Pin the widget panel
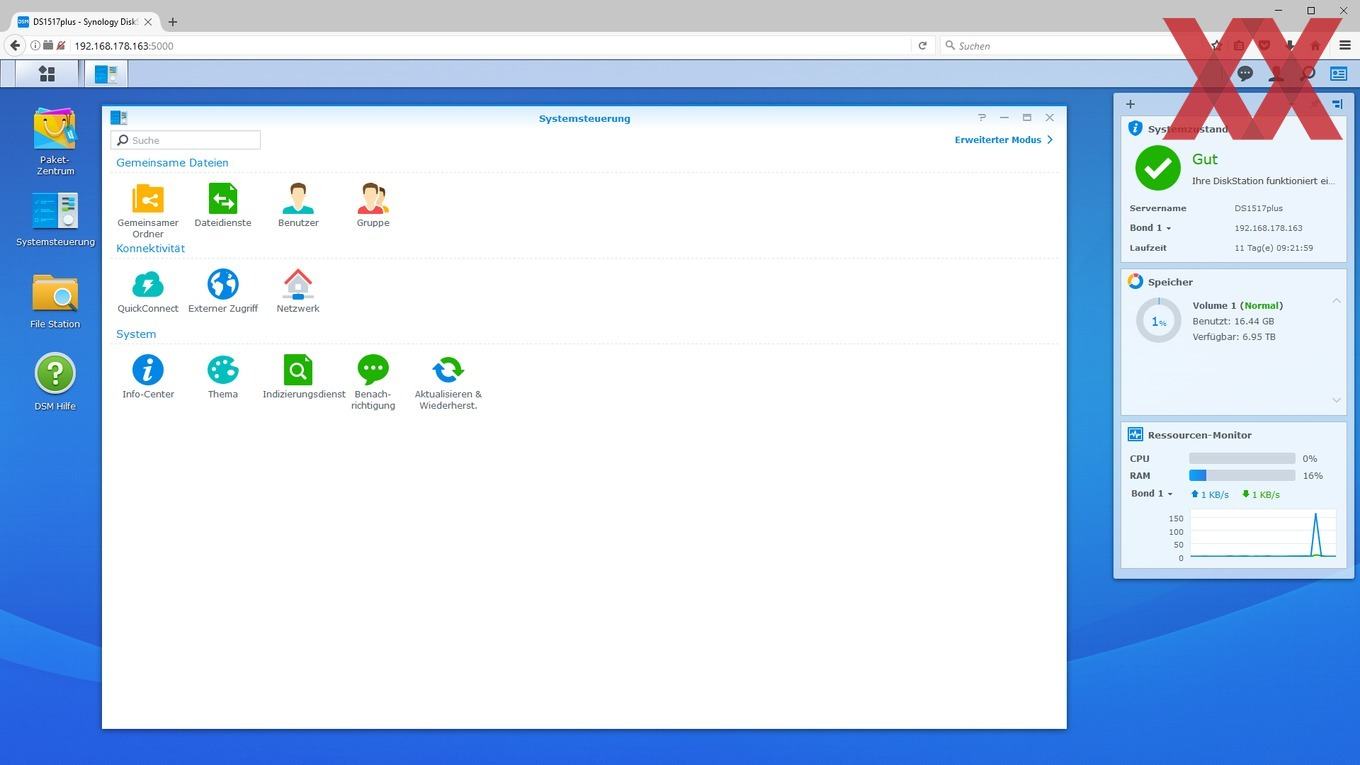The image size is (1360, 765). [x=1337, y=104]
